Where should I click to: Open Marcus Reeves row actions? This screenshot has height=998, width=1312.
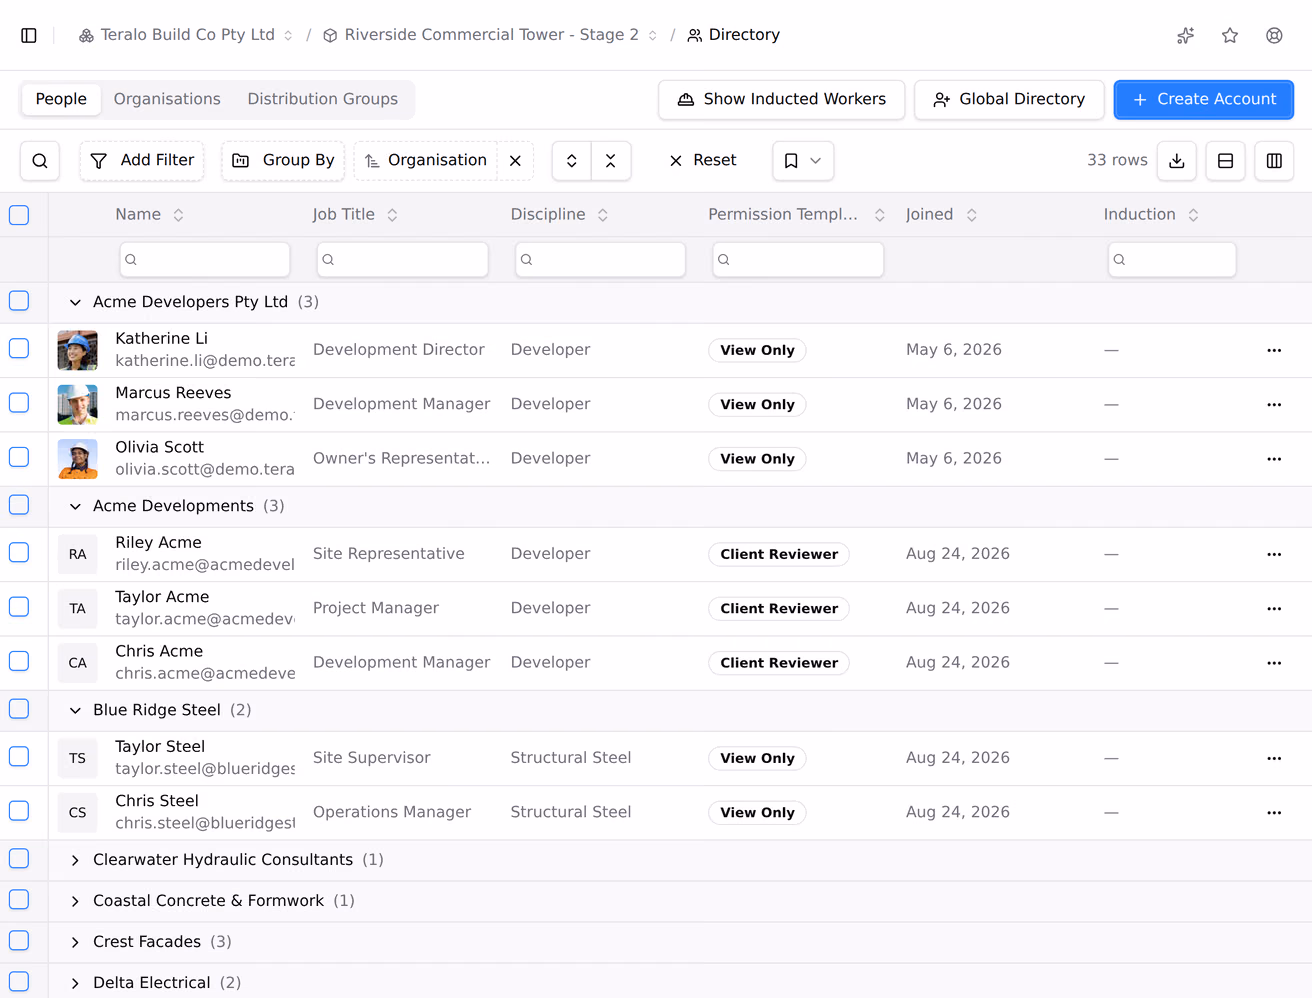pos(1274,404)
